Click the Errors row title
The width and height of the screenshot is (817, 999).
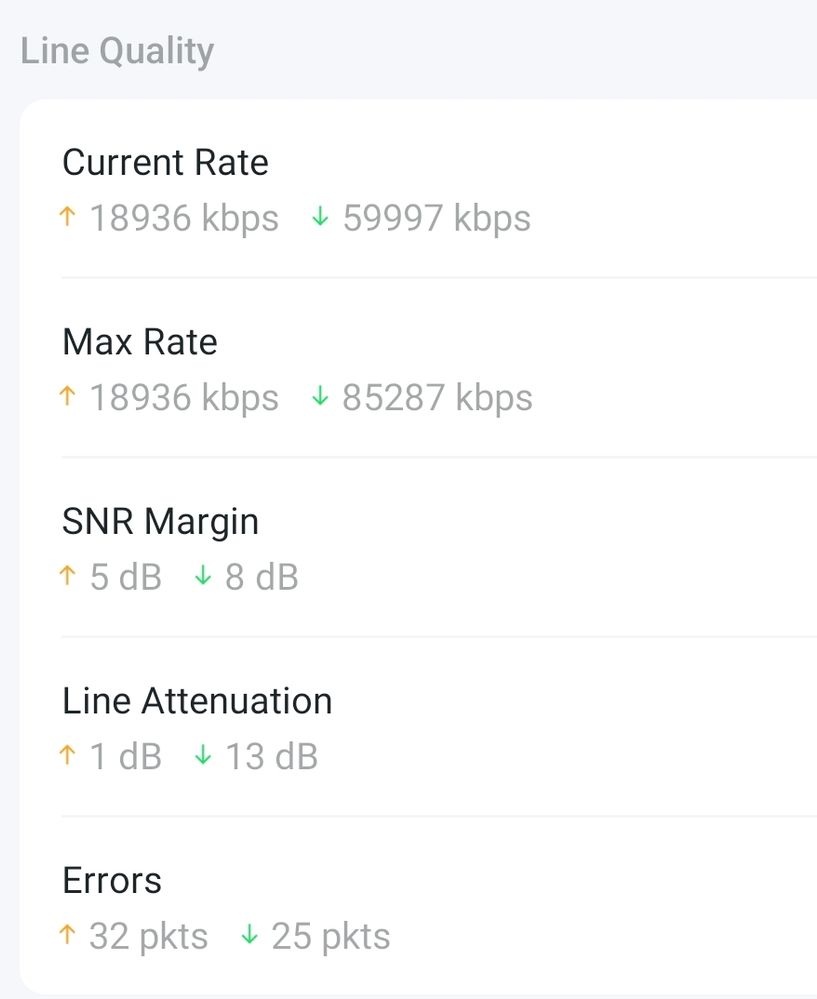coord(111,881)
